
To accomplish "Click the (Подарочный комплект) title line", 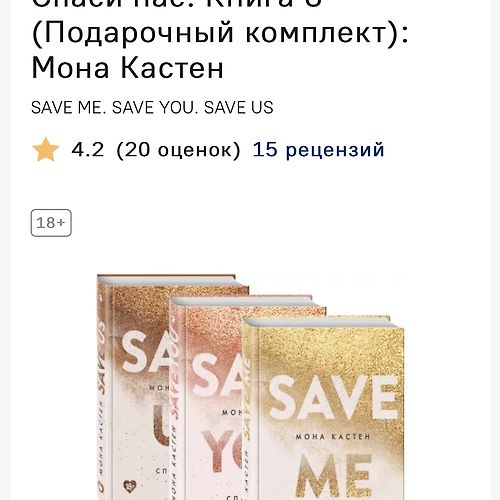I will 220,33.
